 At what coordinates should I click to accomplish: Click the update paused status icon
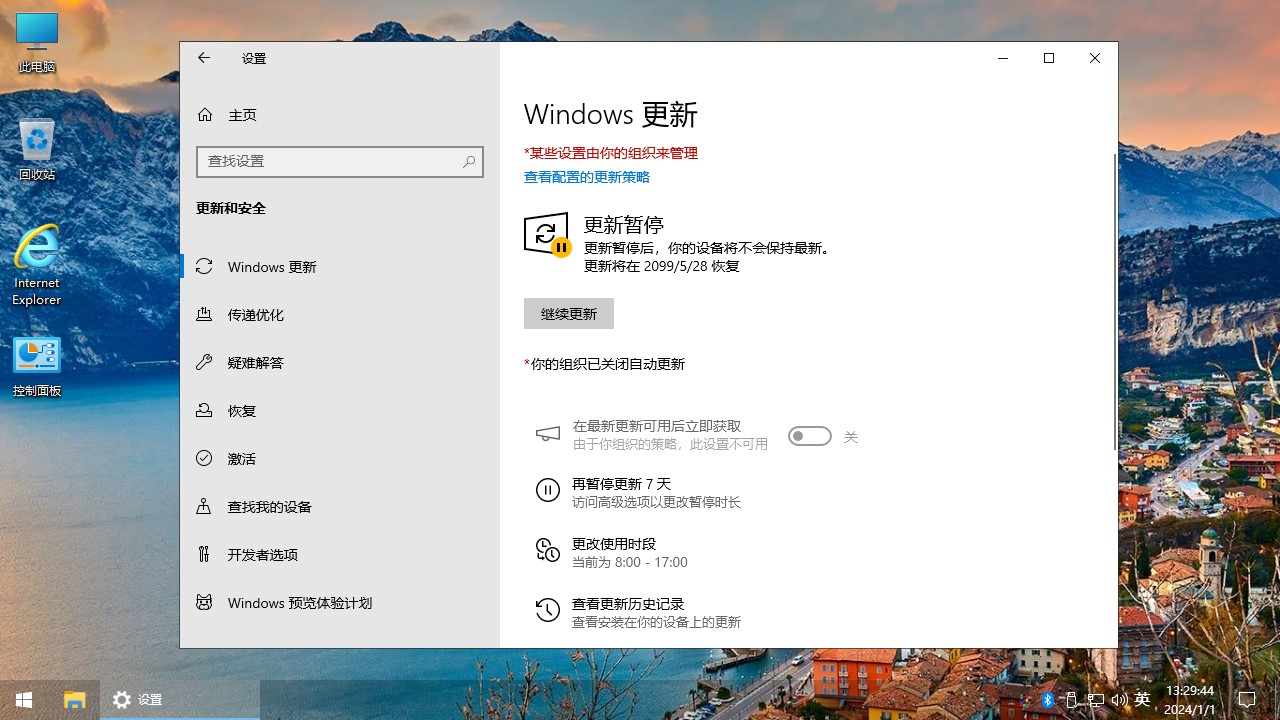pyautogui.click(x=547, y=234)
